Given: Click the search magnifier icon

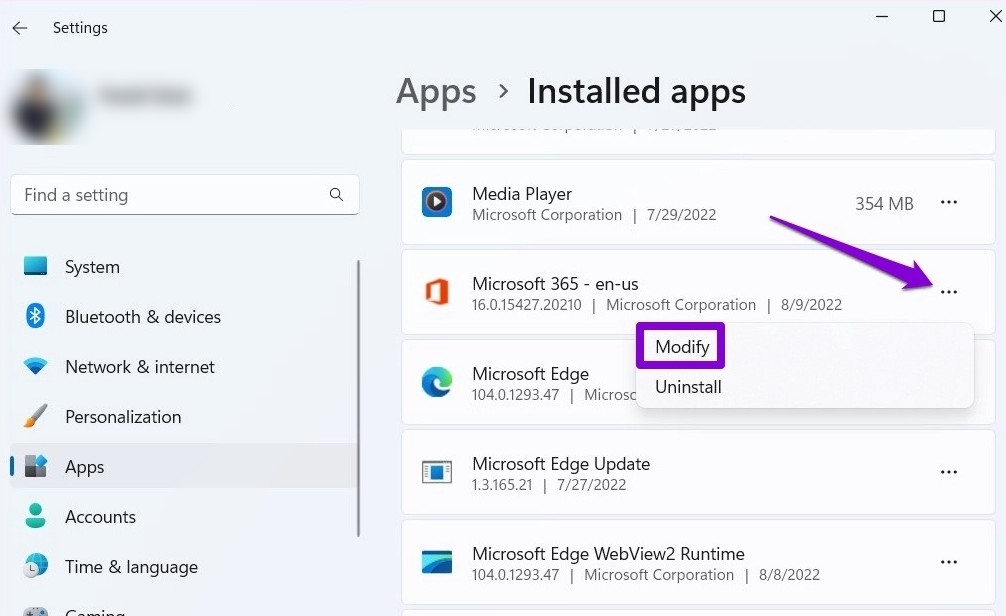Looking at the screenshot, I should 336,194.
